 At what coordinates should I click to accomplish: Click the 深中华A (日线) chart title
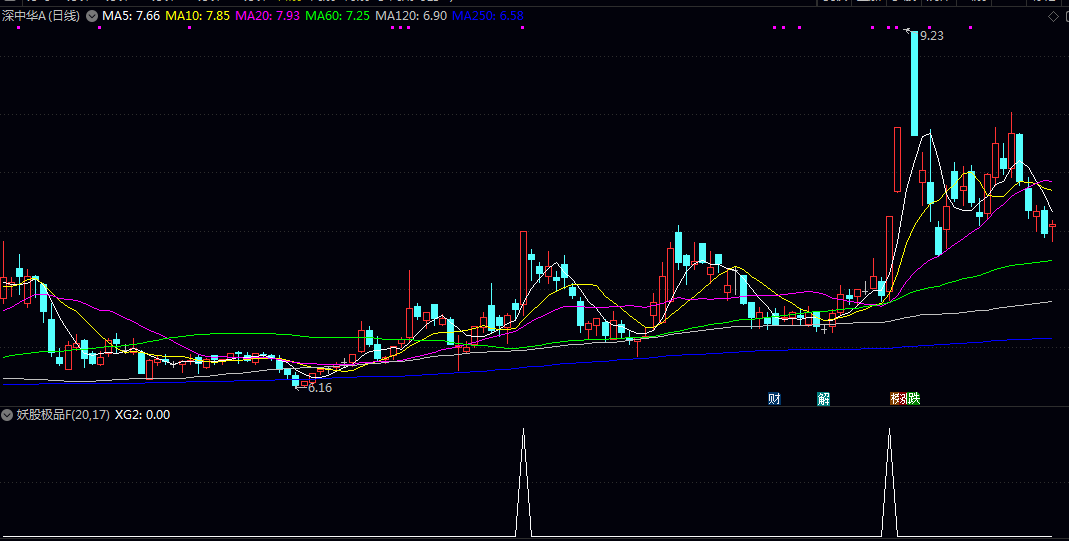pyautogui.click(x=41, y=16)
